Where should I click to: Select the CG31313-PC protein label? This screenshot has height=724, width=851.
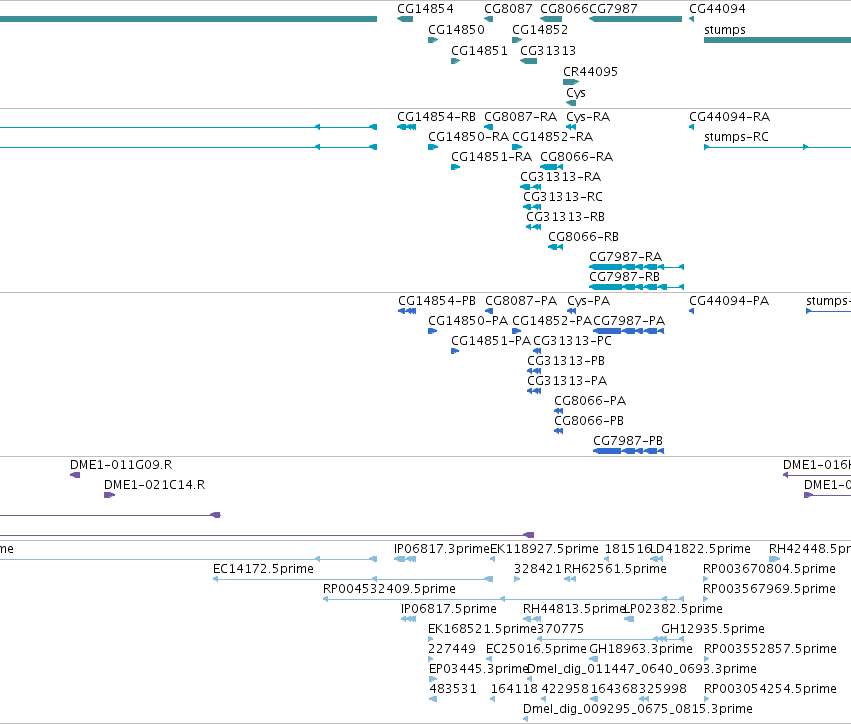572,341
